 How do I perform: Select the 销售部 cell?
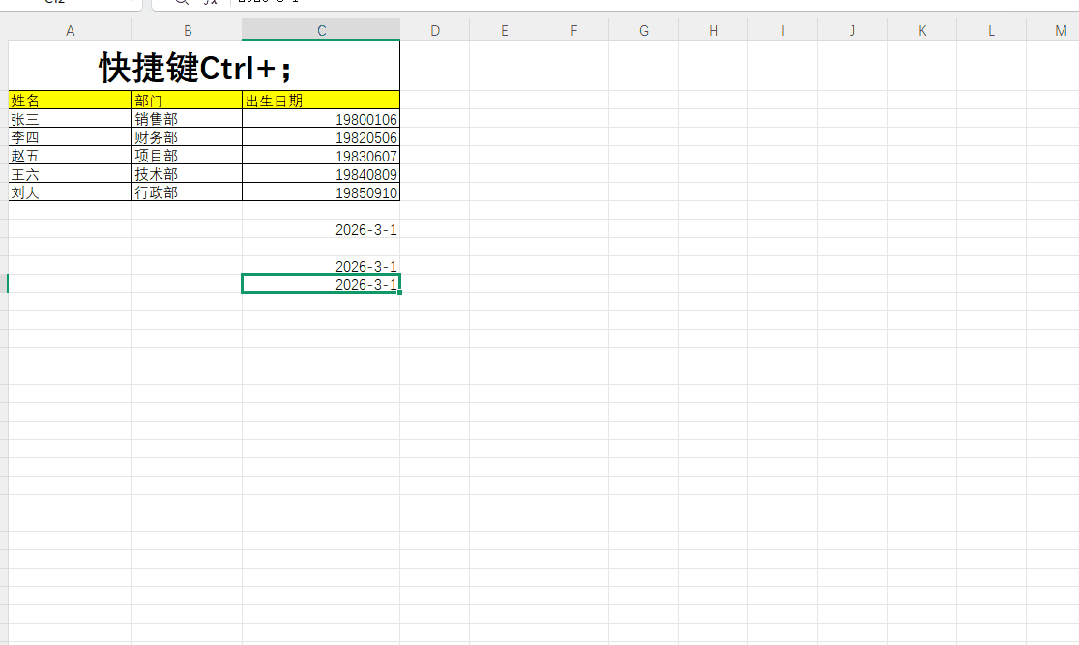pyautogui.click(x=187, y=118)
